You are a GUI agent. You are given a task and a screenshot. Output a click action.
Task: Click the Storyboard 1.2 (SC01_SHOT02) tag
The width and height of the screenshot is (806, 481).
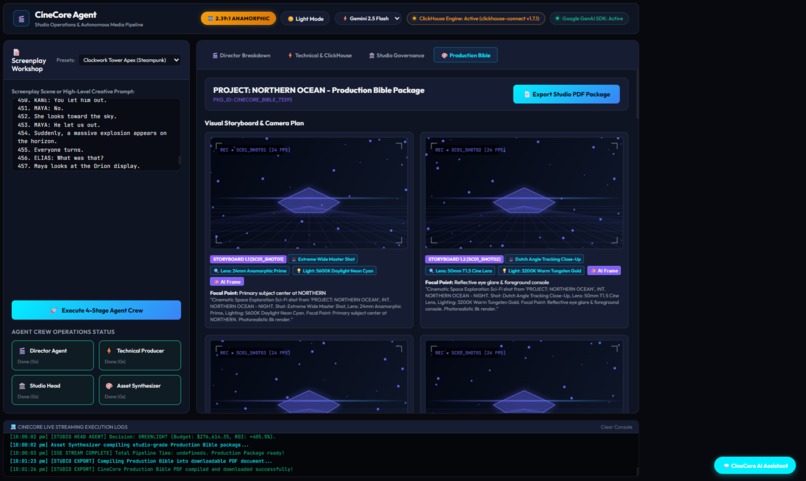coord(463,259)
